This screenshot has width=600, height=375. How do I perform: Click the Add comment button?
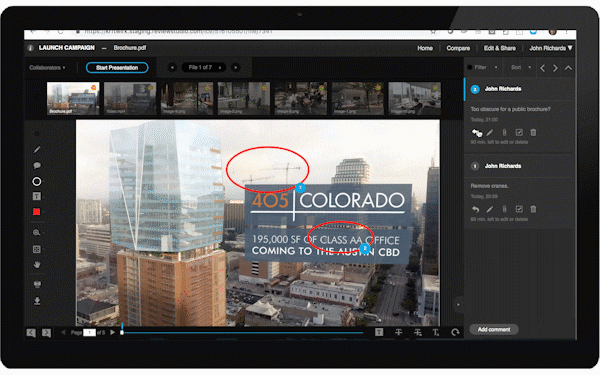click(x=494, y=329)
